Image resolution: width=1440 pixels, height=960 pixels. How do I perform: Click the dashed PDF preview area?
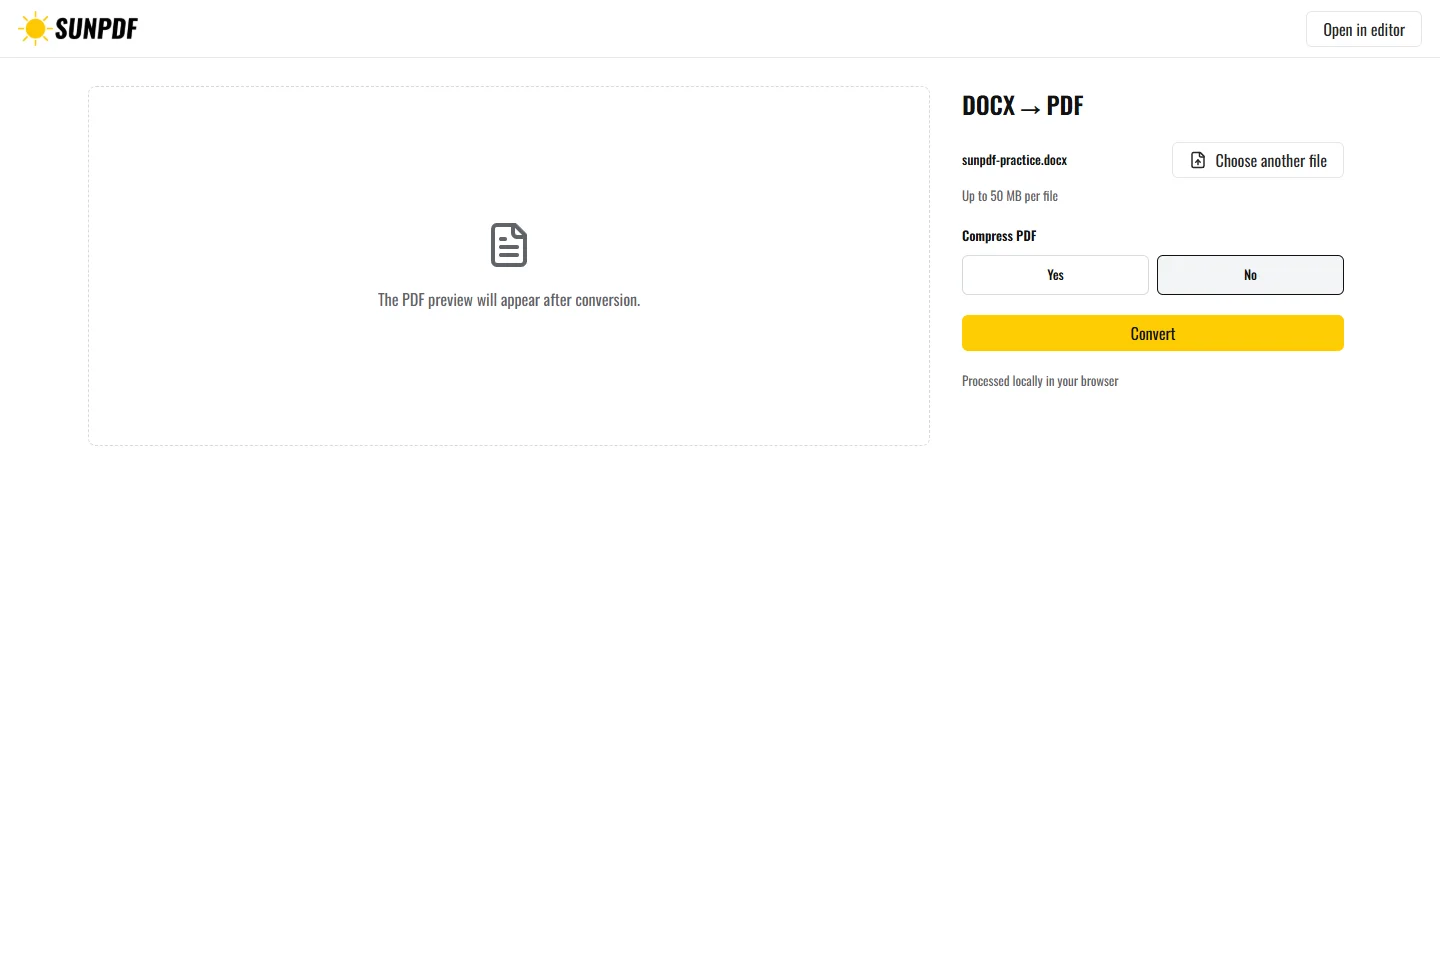point(509,266)
